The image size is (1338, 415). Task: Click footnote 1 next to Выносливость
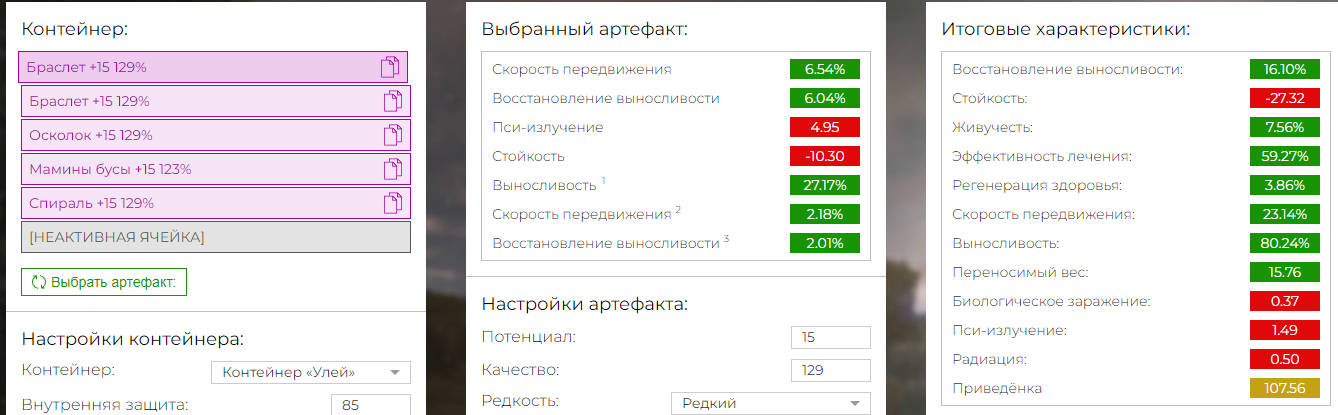604,181
